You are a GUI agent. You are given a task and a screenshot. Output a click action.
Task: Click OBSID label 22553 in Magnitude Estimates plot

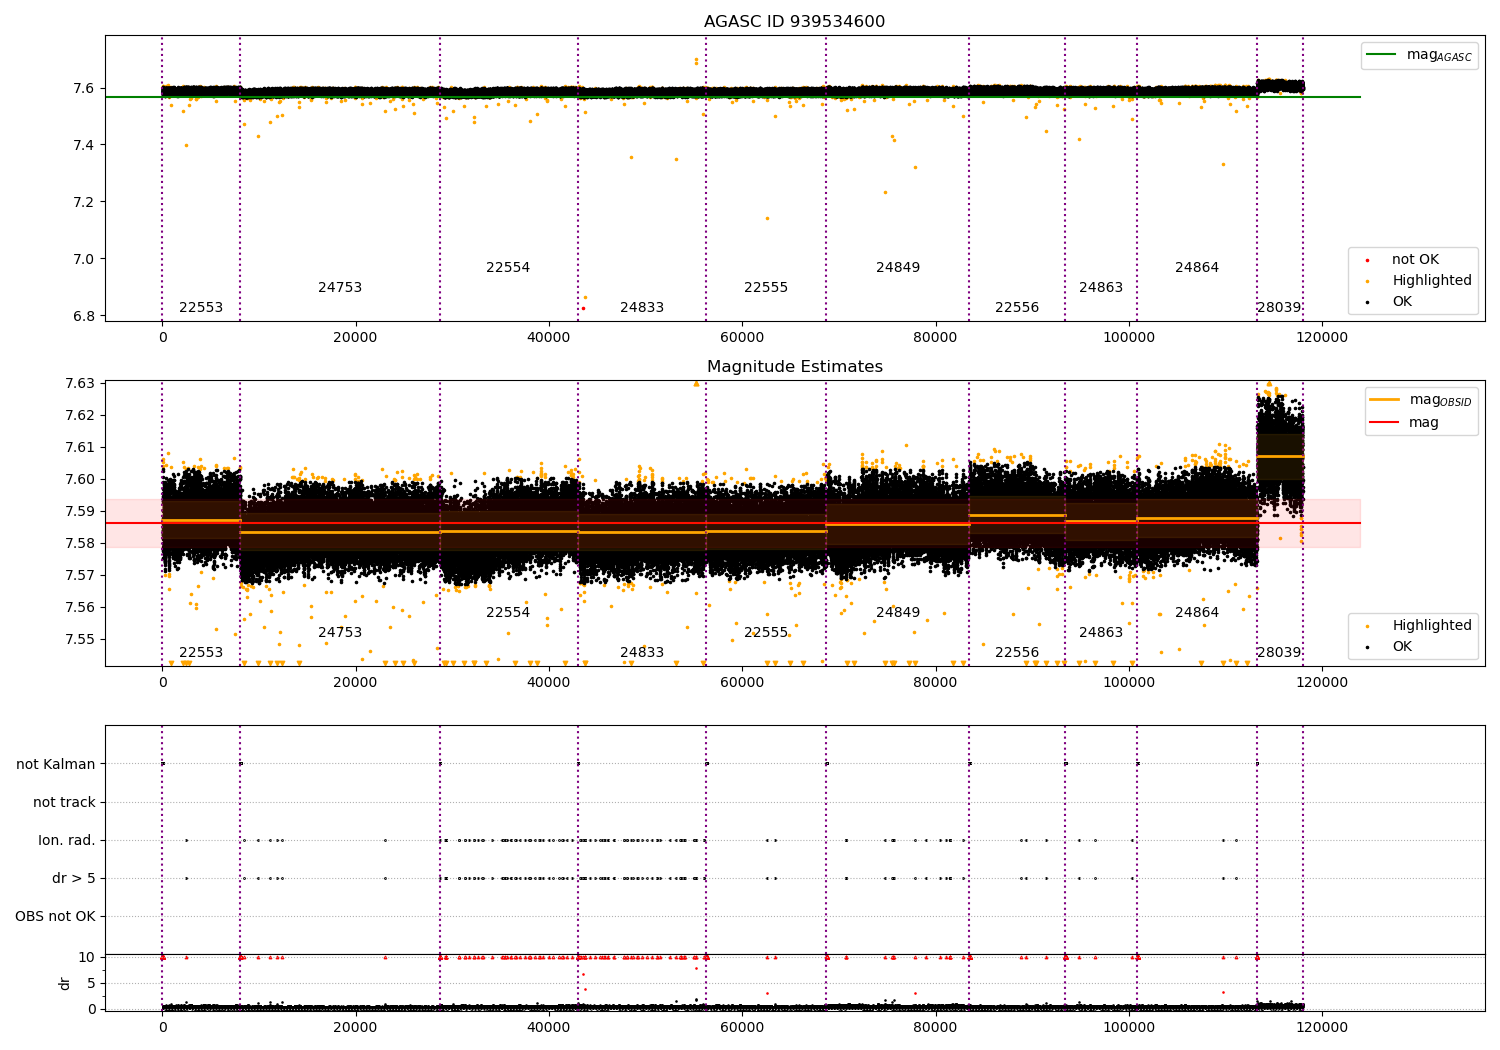click(x=201, y=653)
